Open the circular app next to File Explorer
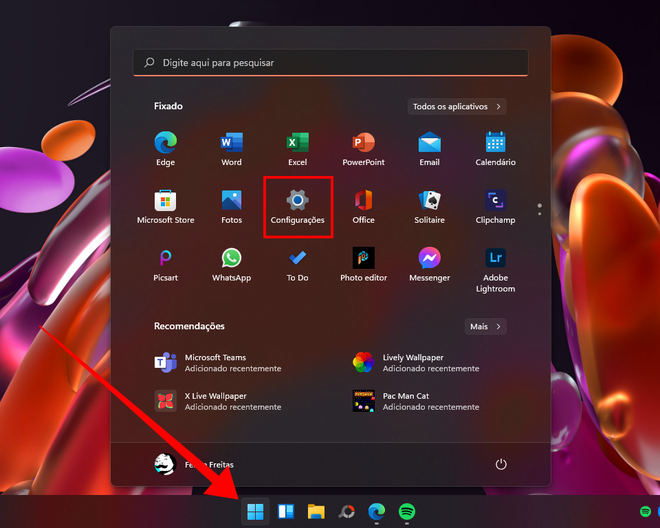Screen dimensions: 660x528 (x=347, y=512)
